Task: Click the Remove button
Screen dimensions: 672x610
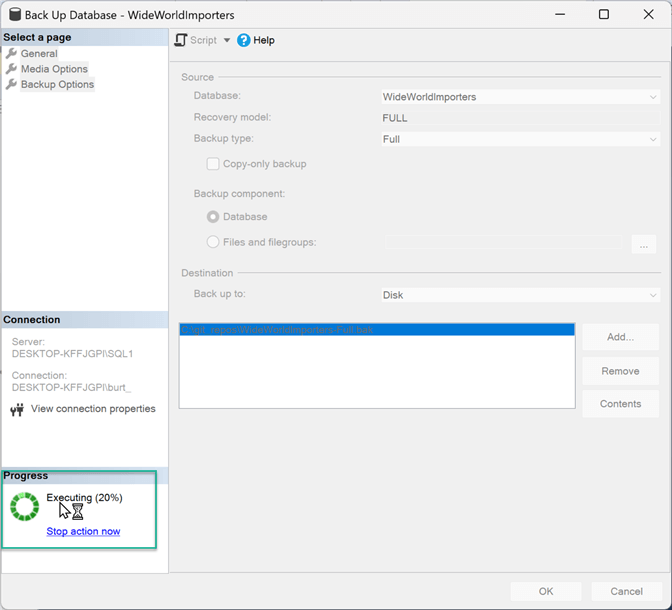Action: coord(620,371)
